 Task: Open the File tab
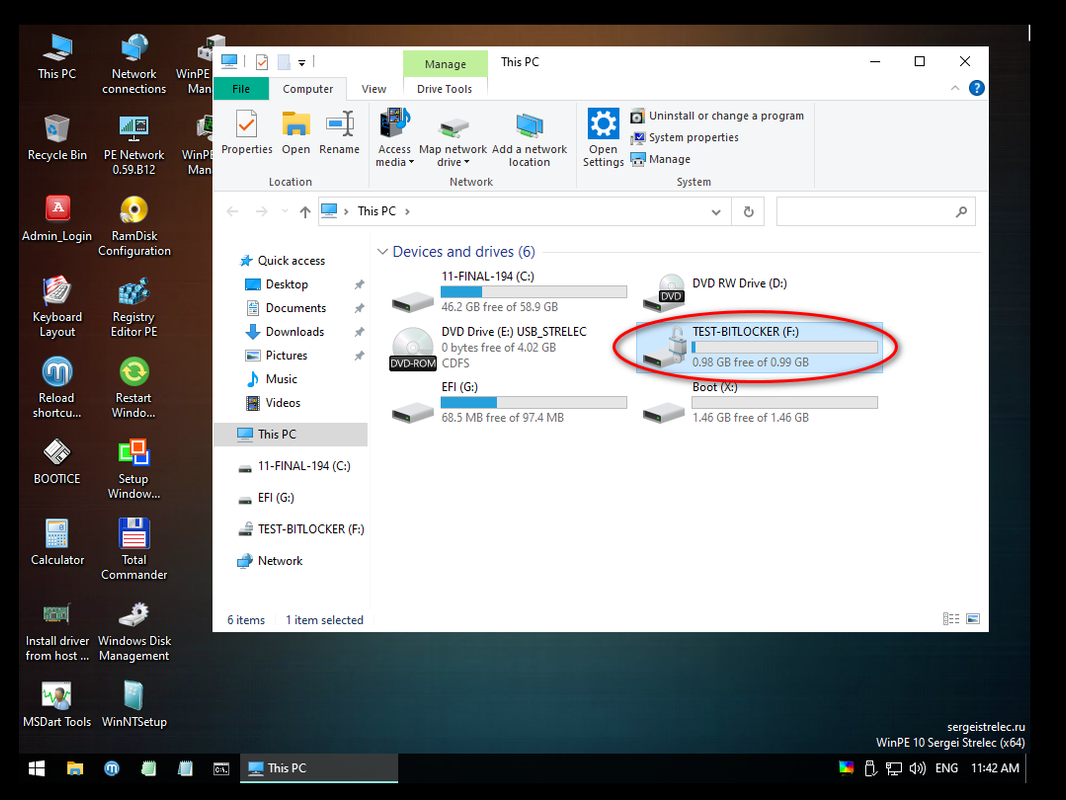click(x=241, y=89)
